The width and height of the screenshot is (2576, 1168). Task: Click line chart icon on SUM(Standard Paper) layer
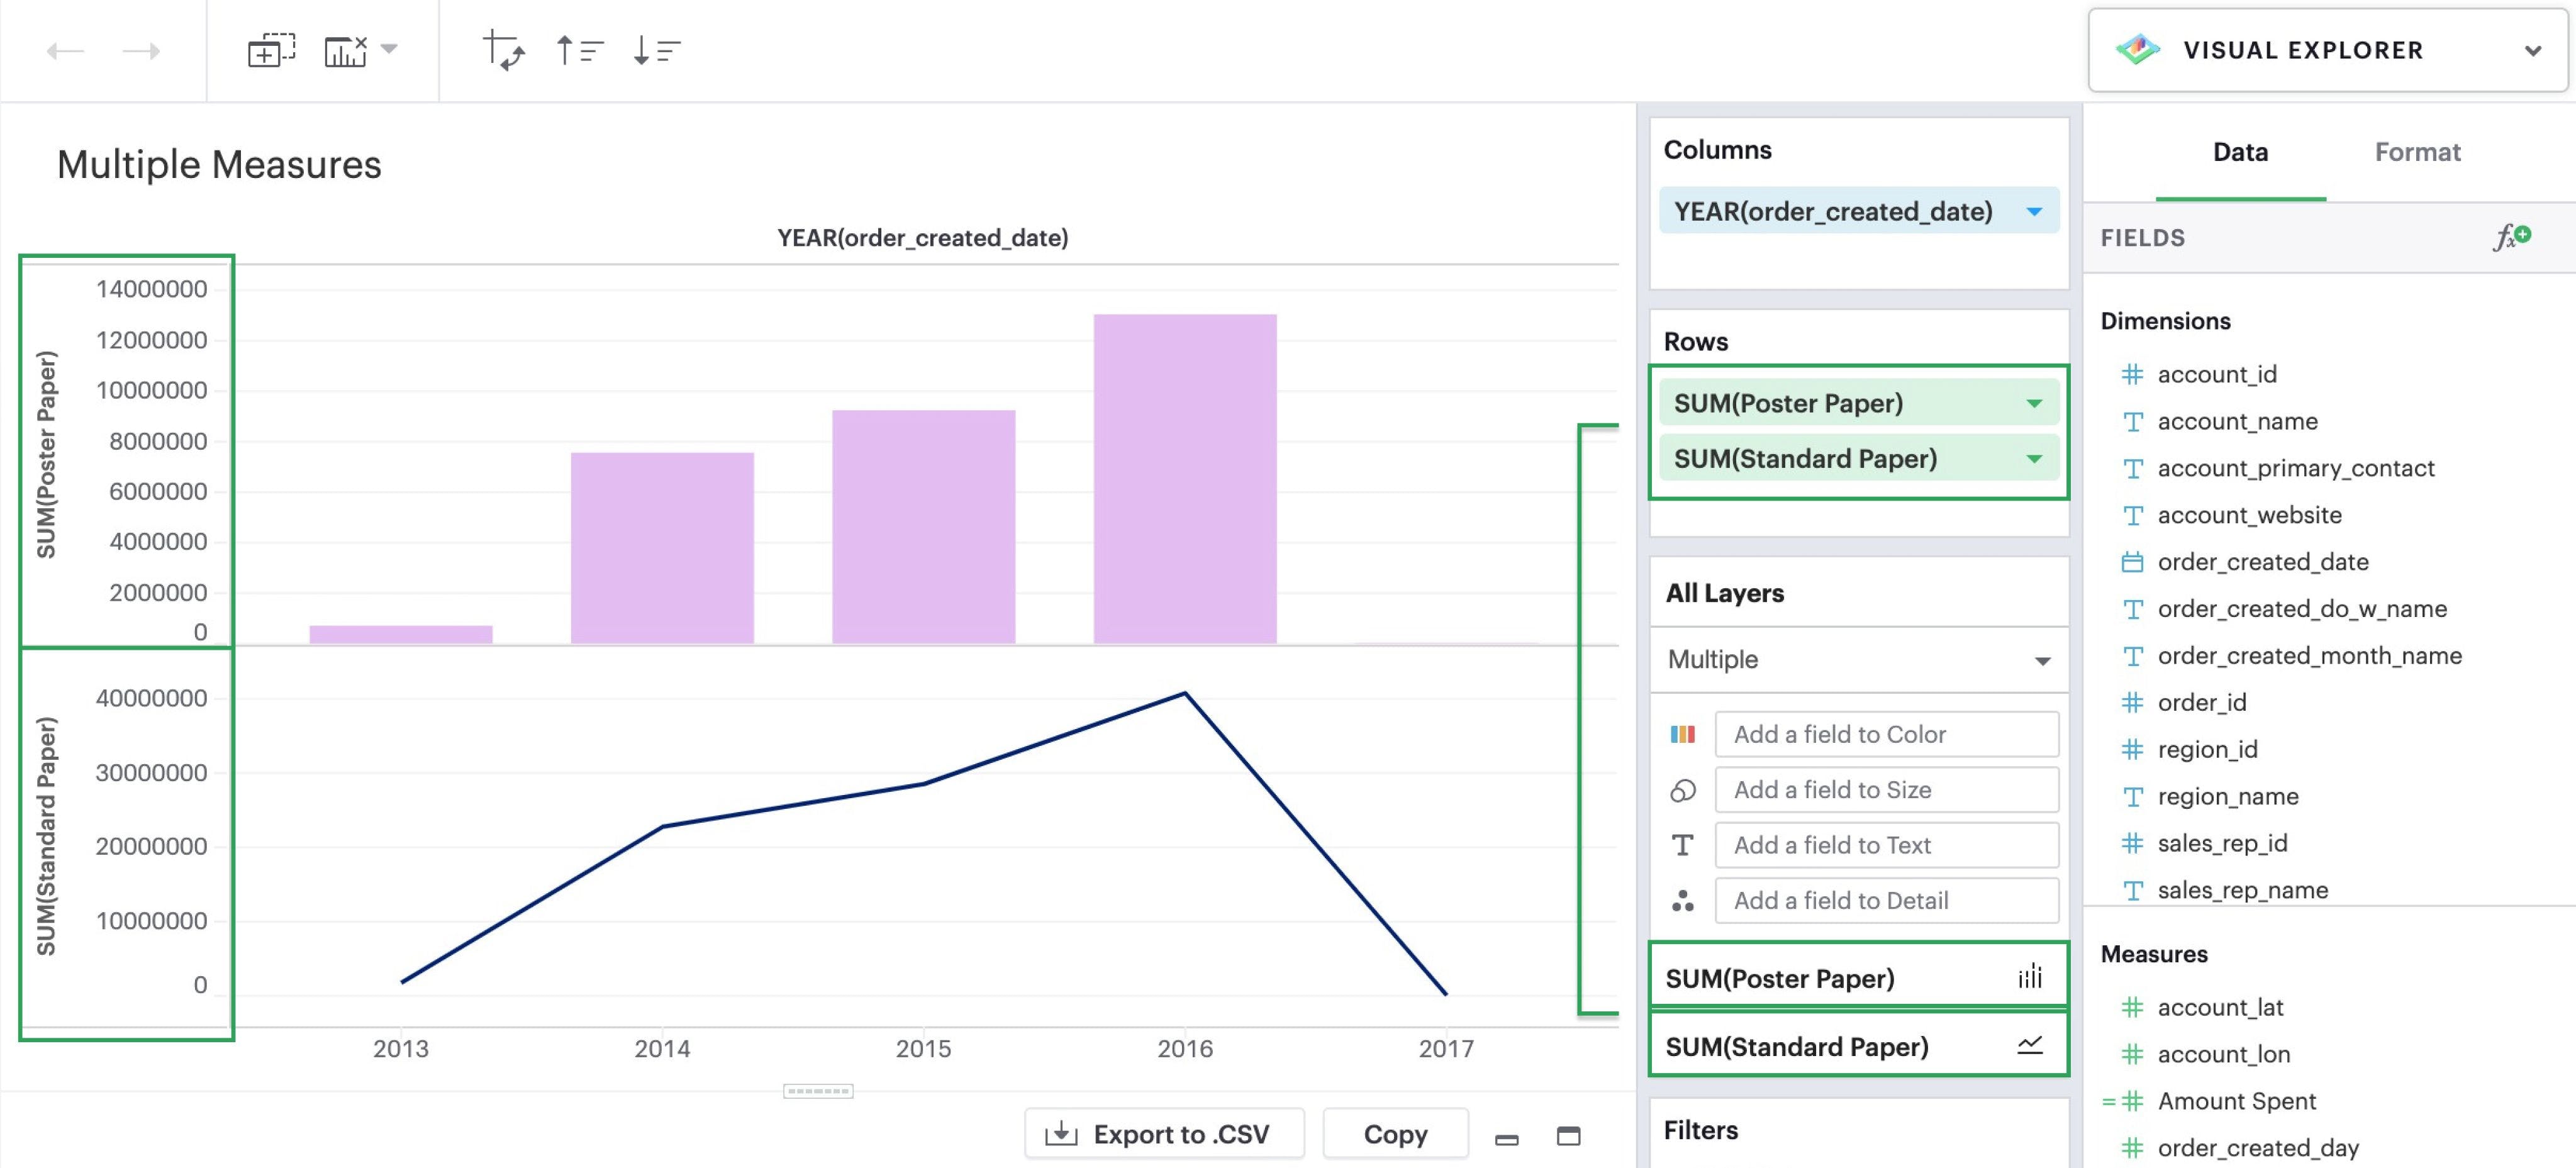[2030, 1045]
